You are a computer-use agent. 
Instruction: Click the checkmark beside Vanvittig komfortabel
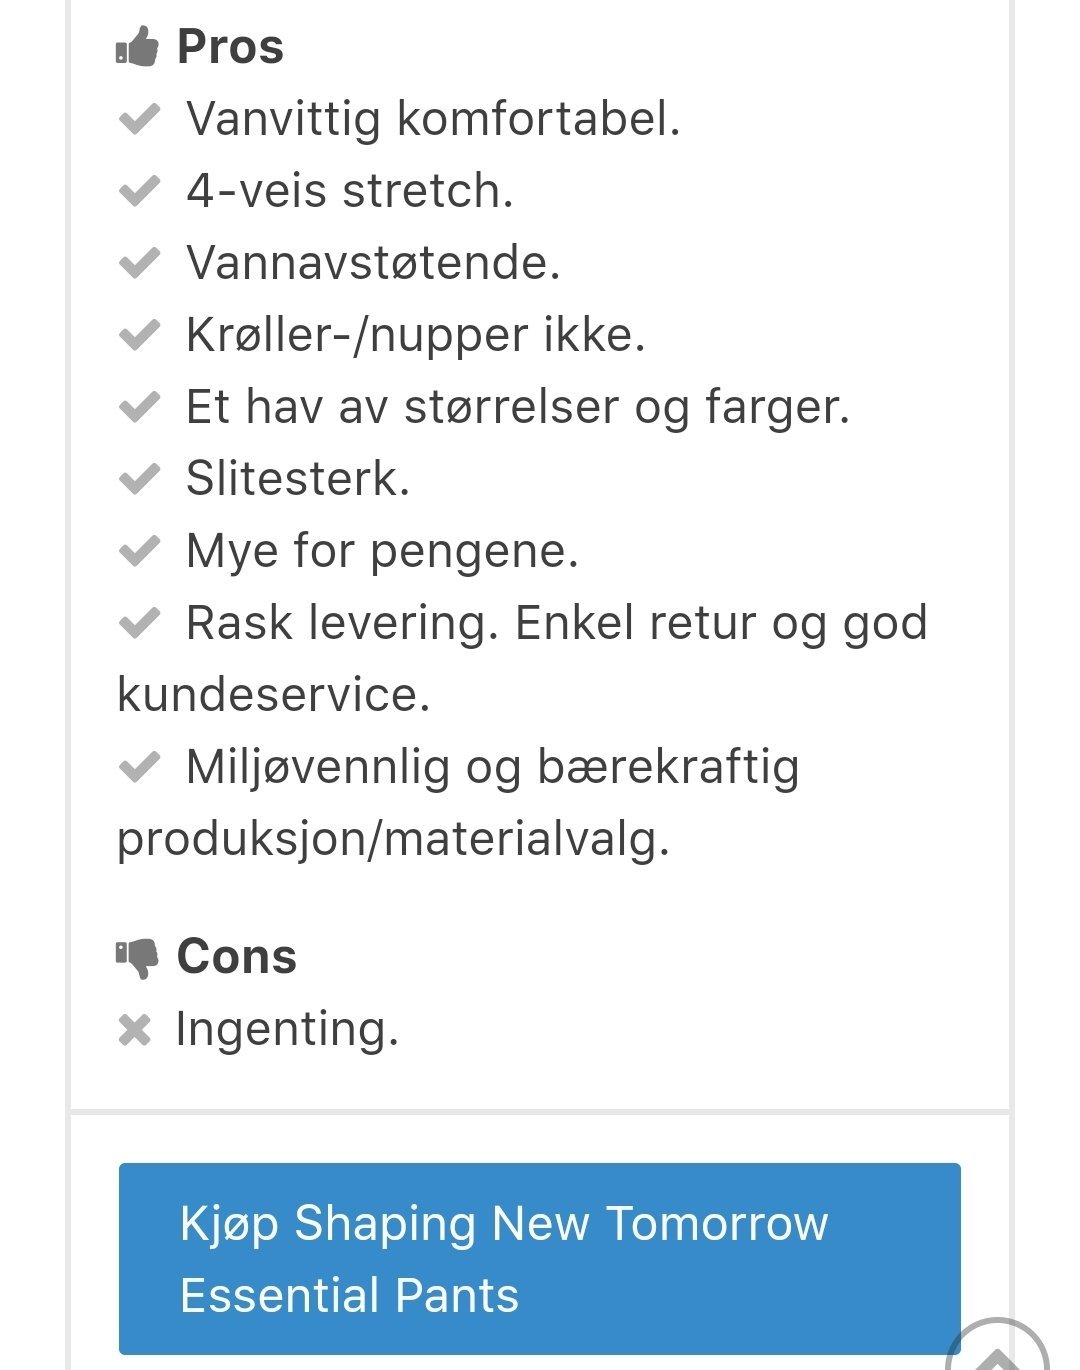coord(139,119)
